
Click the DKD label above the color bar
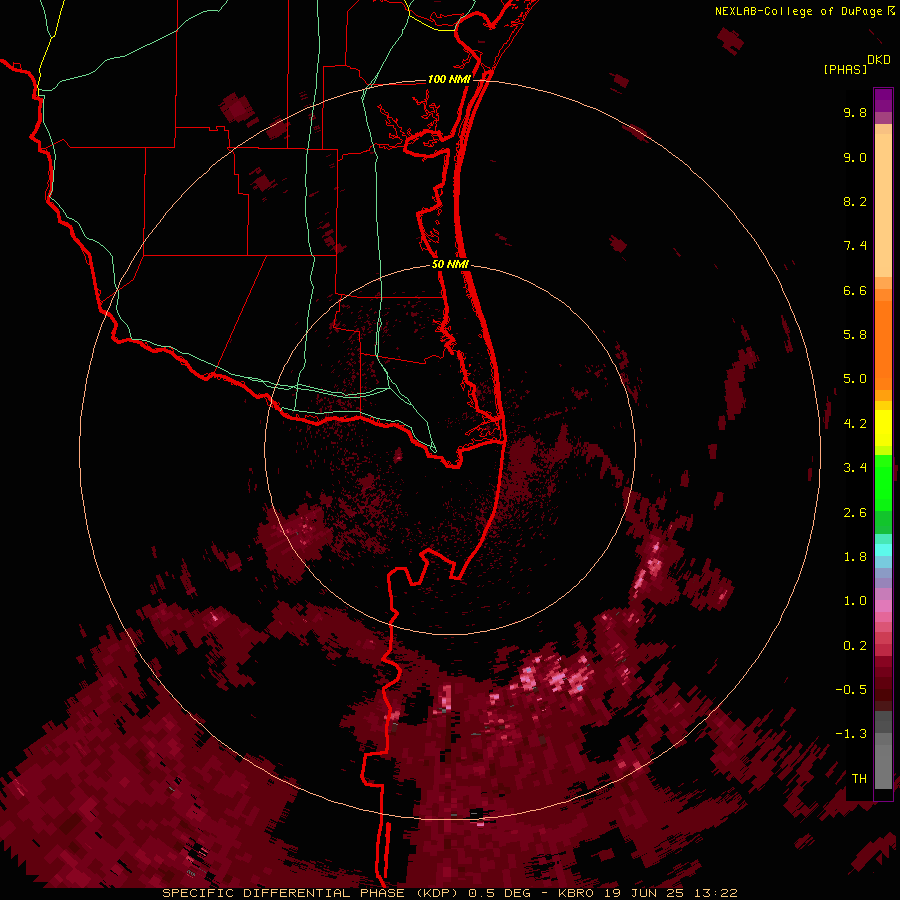pos(879,60)
